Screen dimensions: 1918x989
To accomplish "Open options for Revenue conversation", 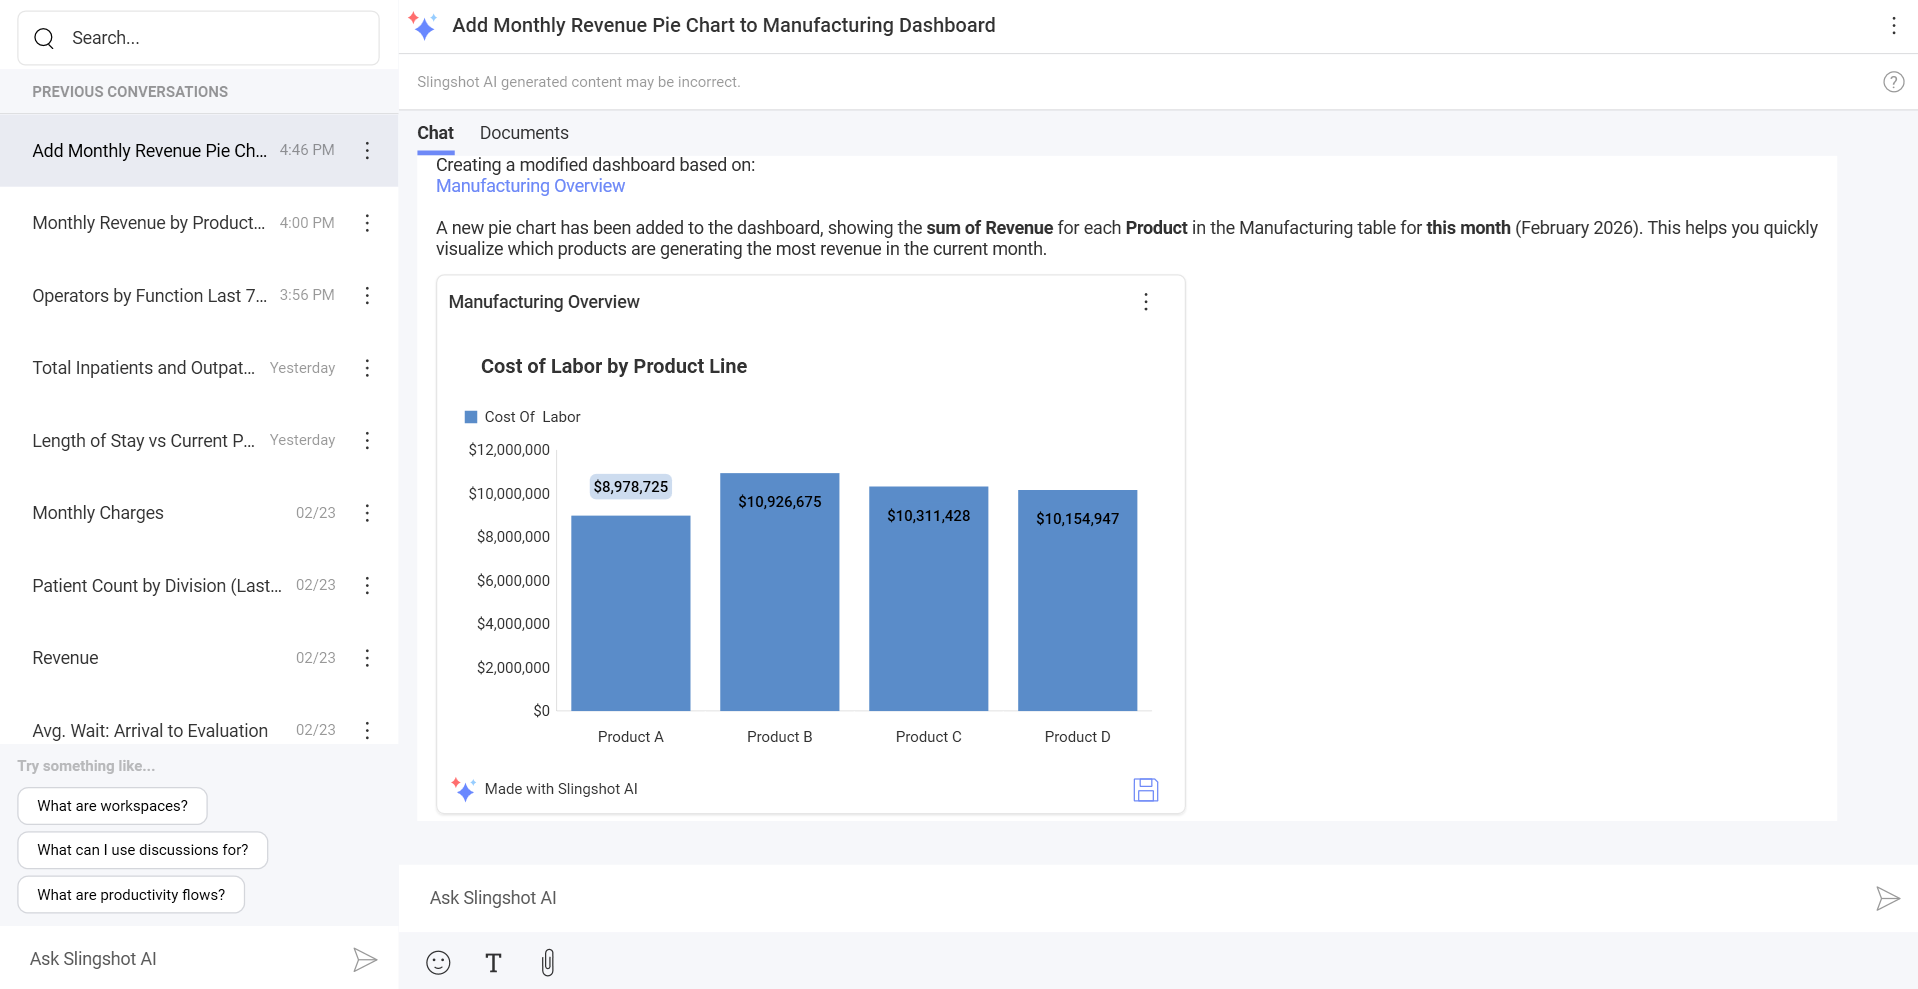I will click(x=367, y=658).
